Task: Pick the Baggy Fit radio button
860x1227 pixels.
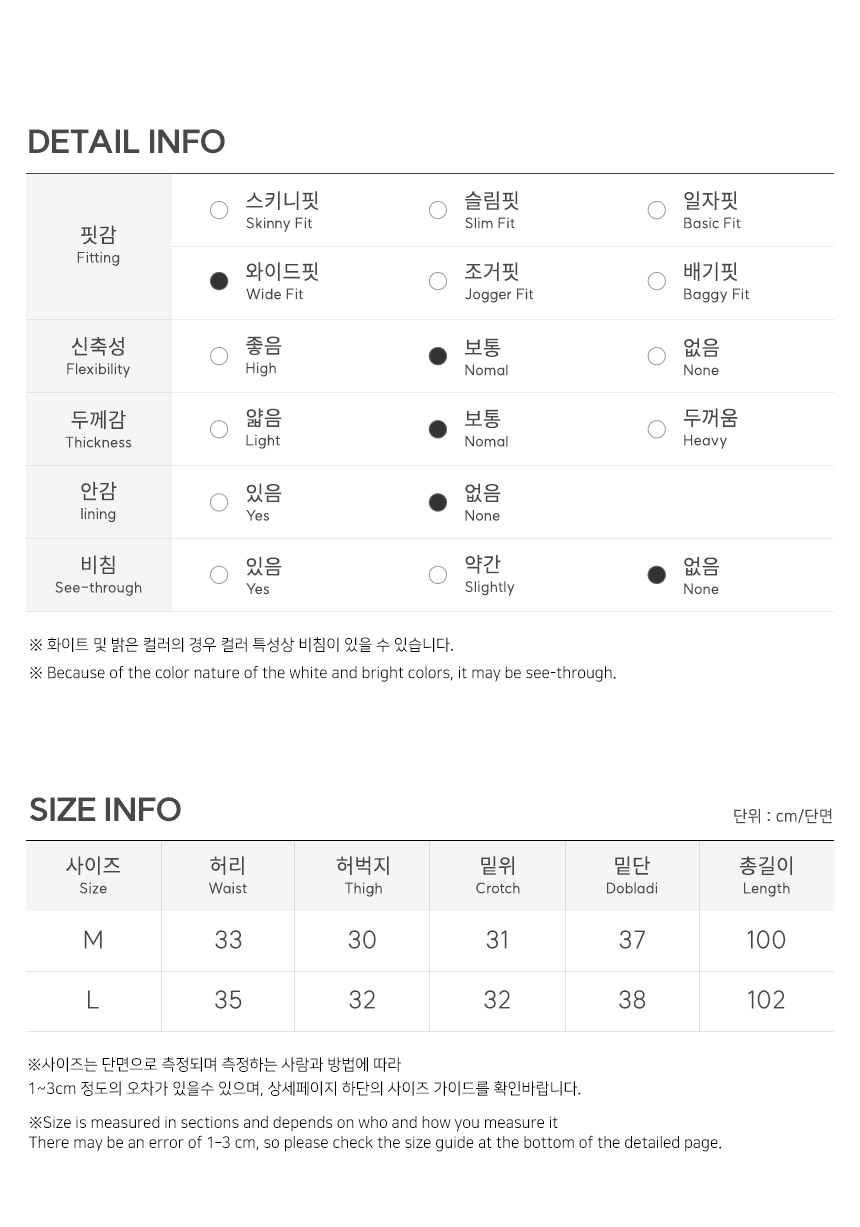Action: pyautogui.click(x=657, y=281)
